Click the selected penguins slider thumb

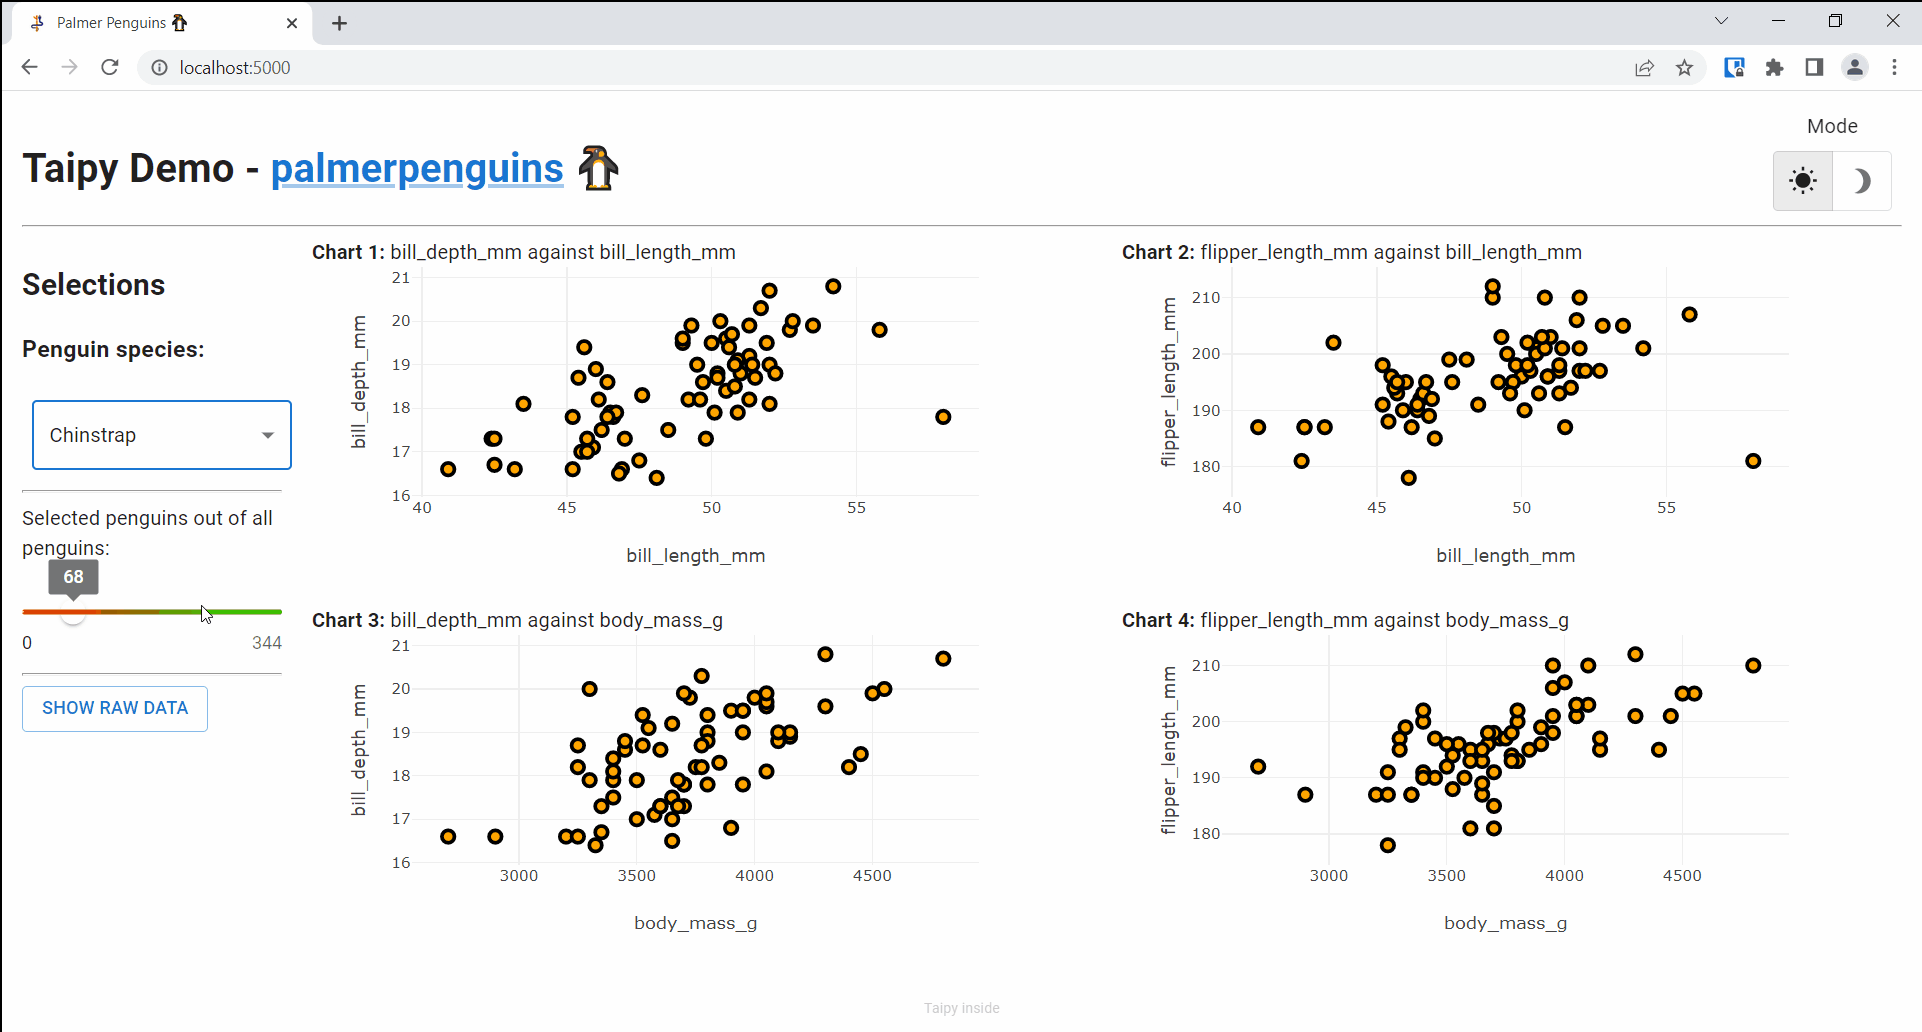coord(73,612)
